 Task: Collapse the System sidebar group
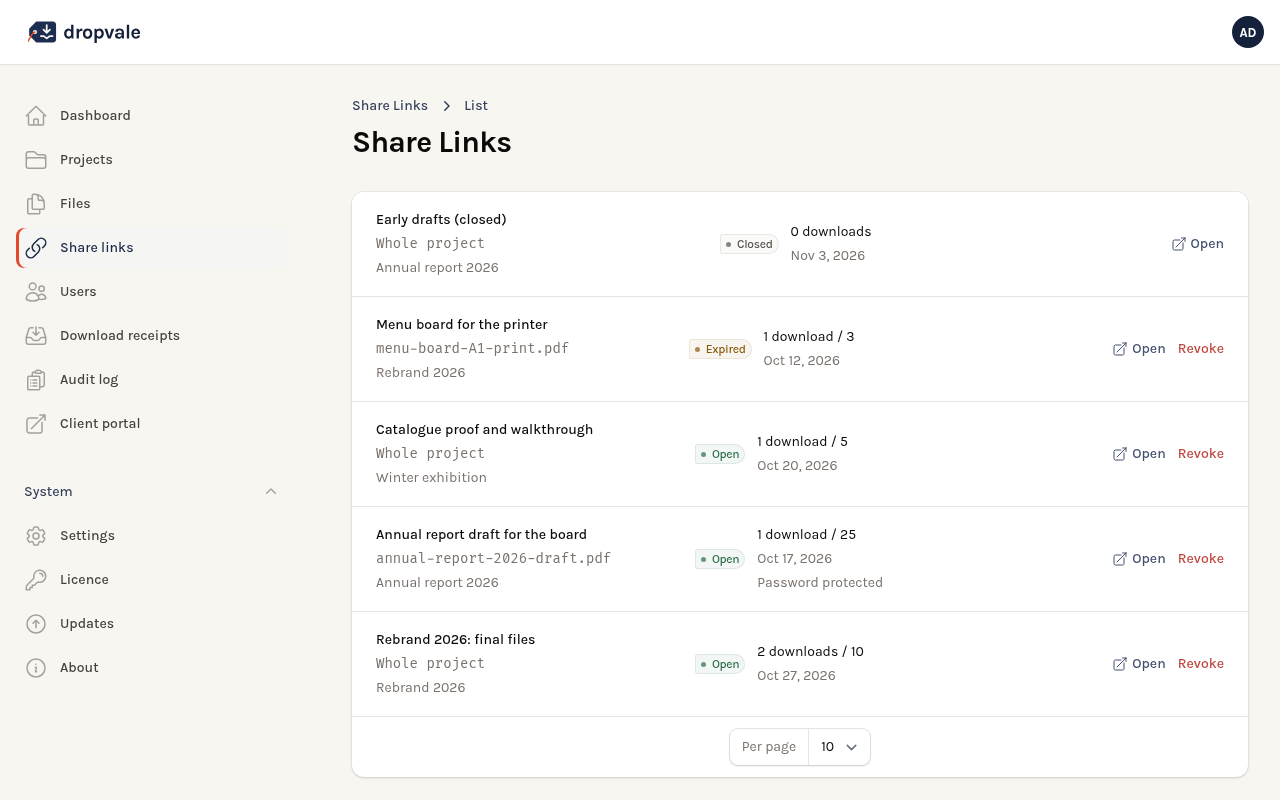[271, 492]
